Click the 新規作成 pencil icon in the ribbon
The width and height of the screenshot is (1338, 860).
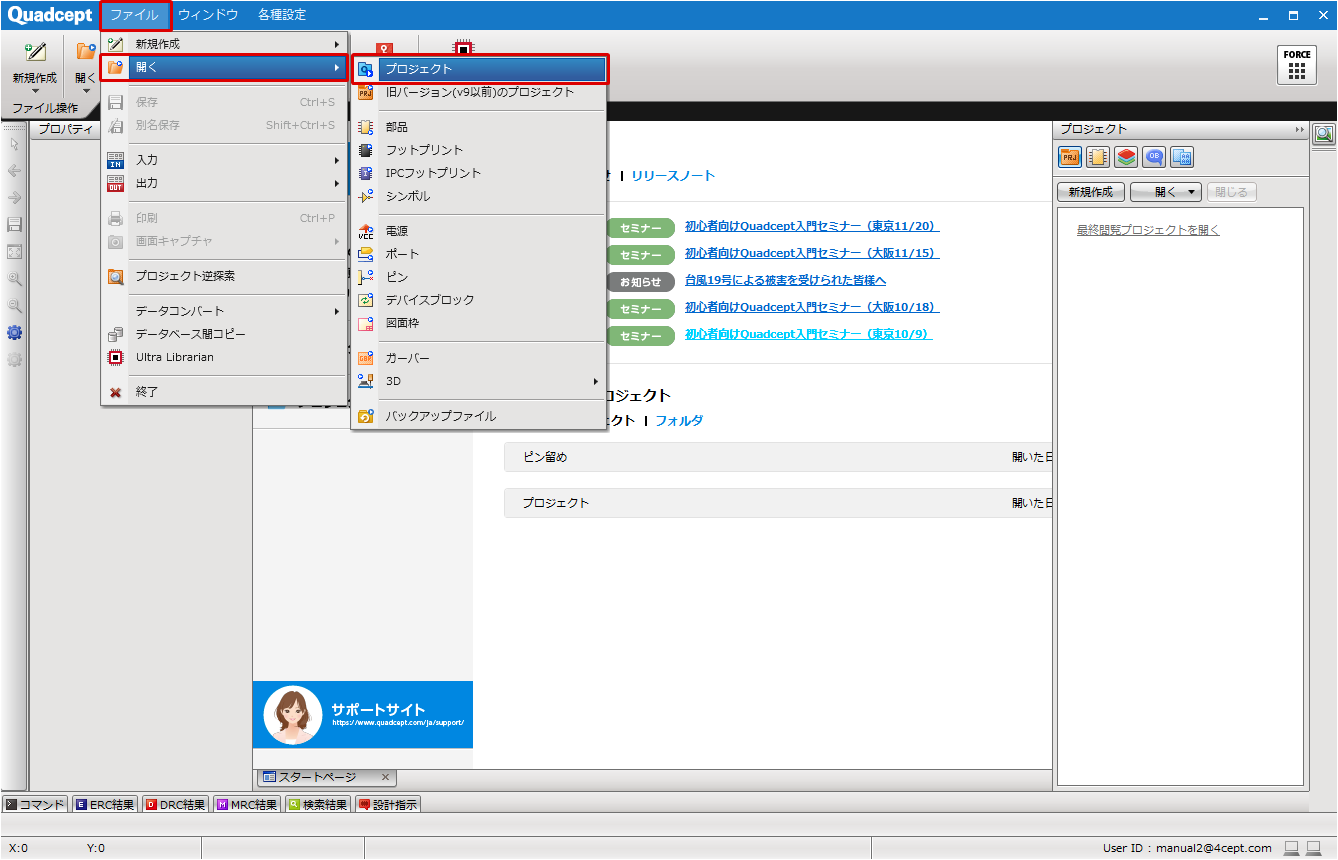(x=35, y=52)
